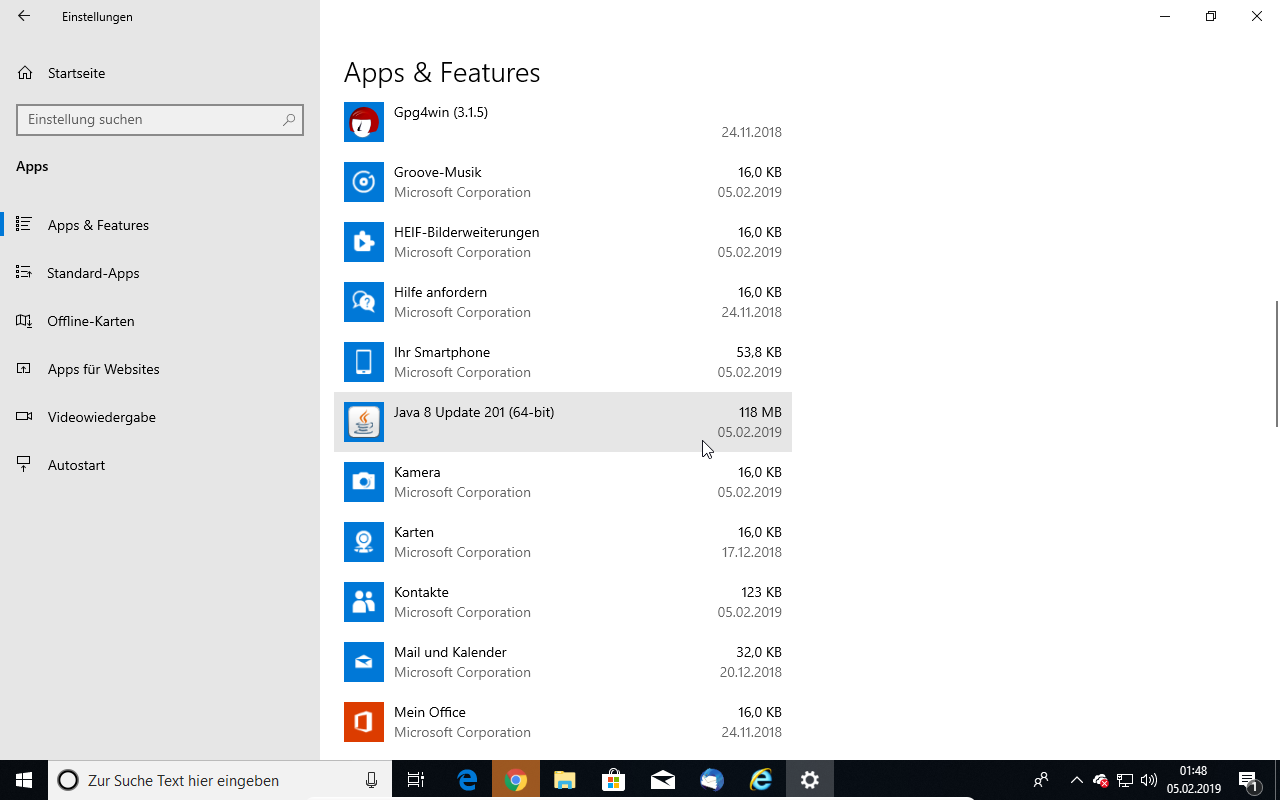1280x800 pixels.
Task: Switch to the Autostart section
Action: (76, 465)
